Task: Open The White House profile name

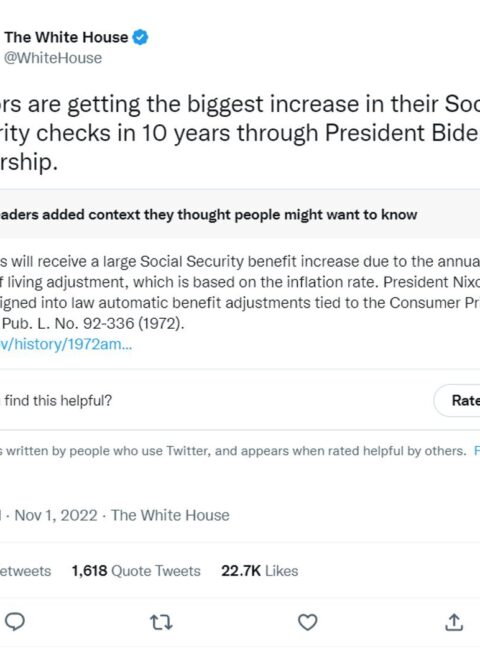Action: point(66,37)
